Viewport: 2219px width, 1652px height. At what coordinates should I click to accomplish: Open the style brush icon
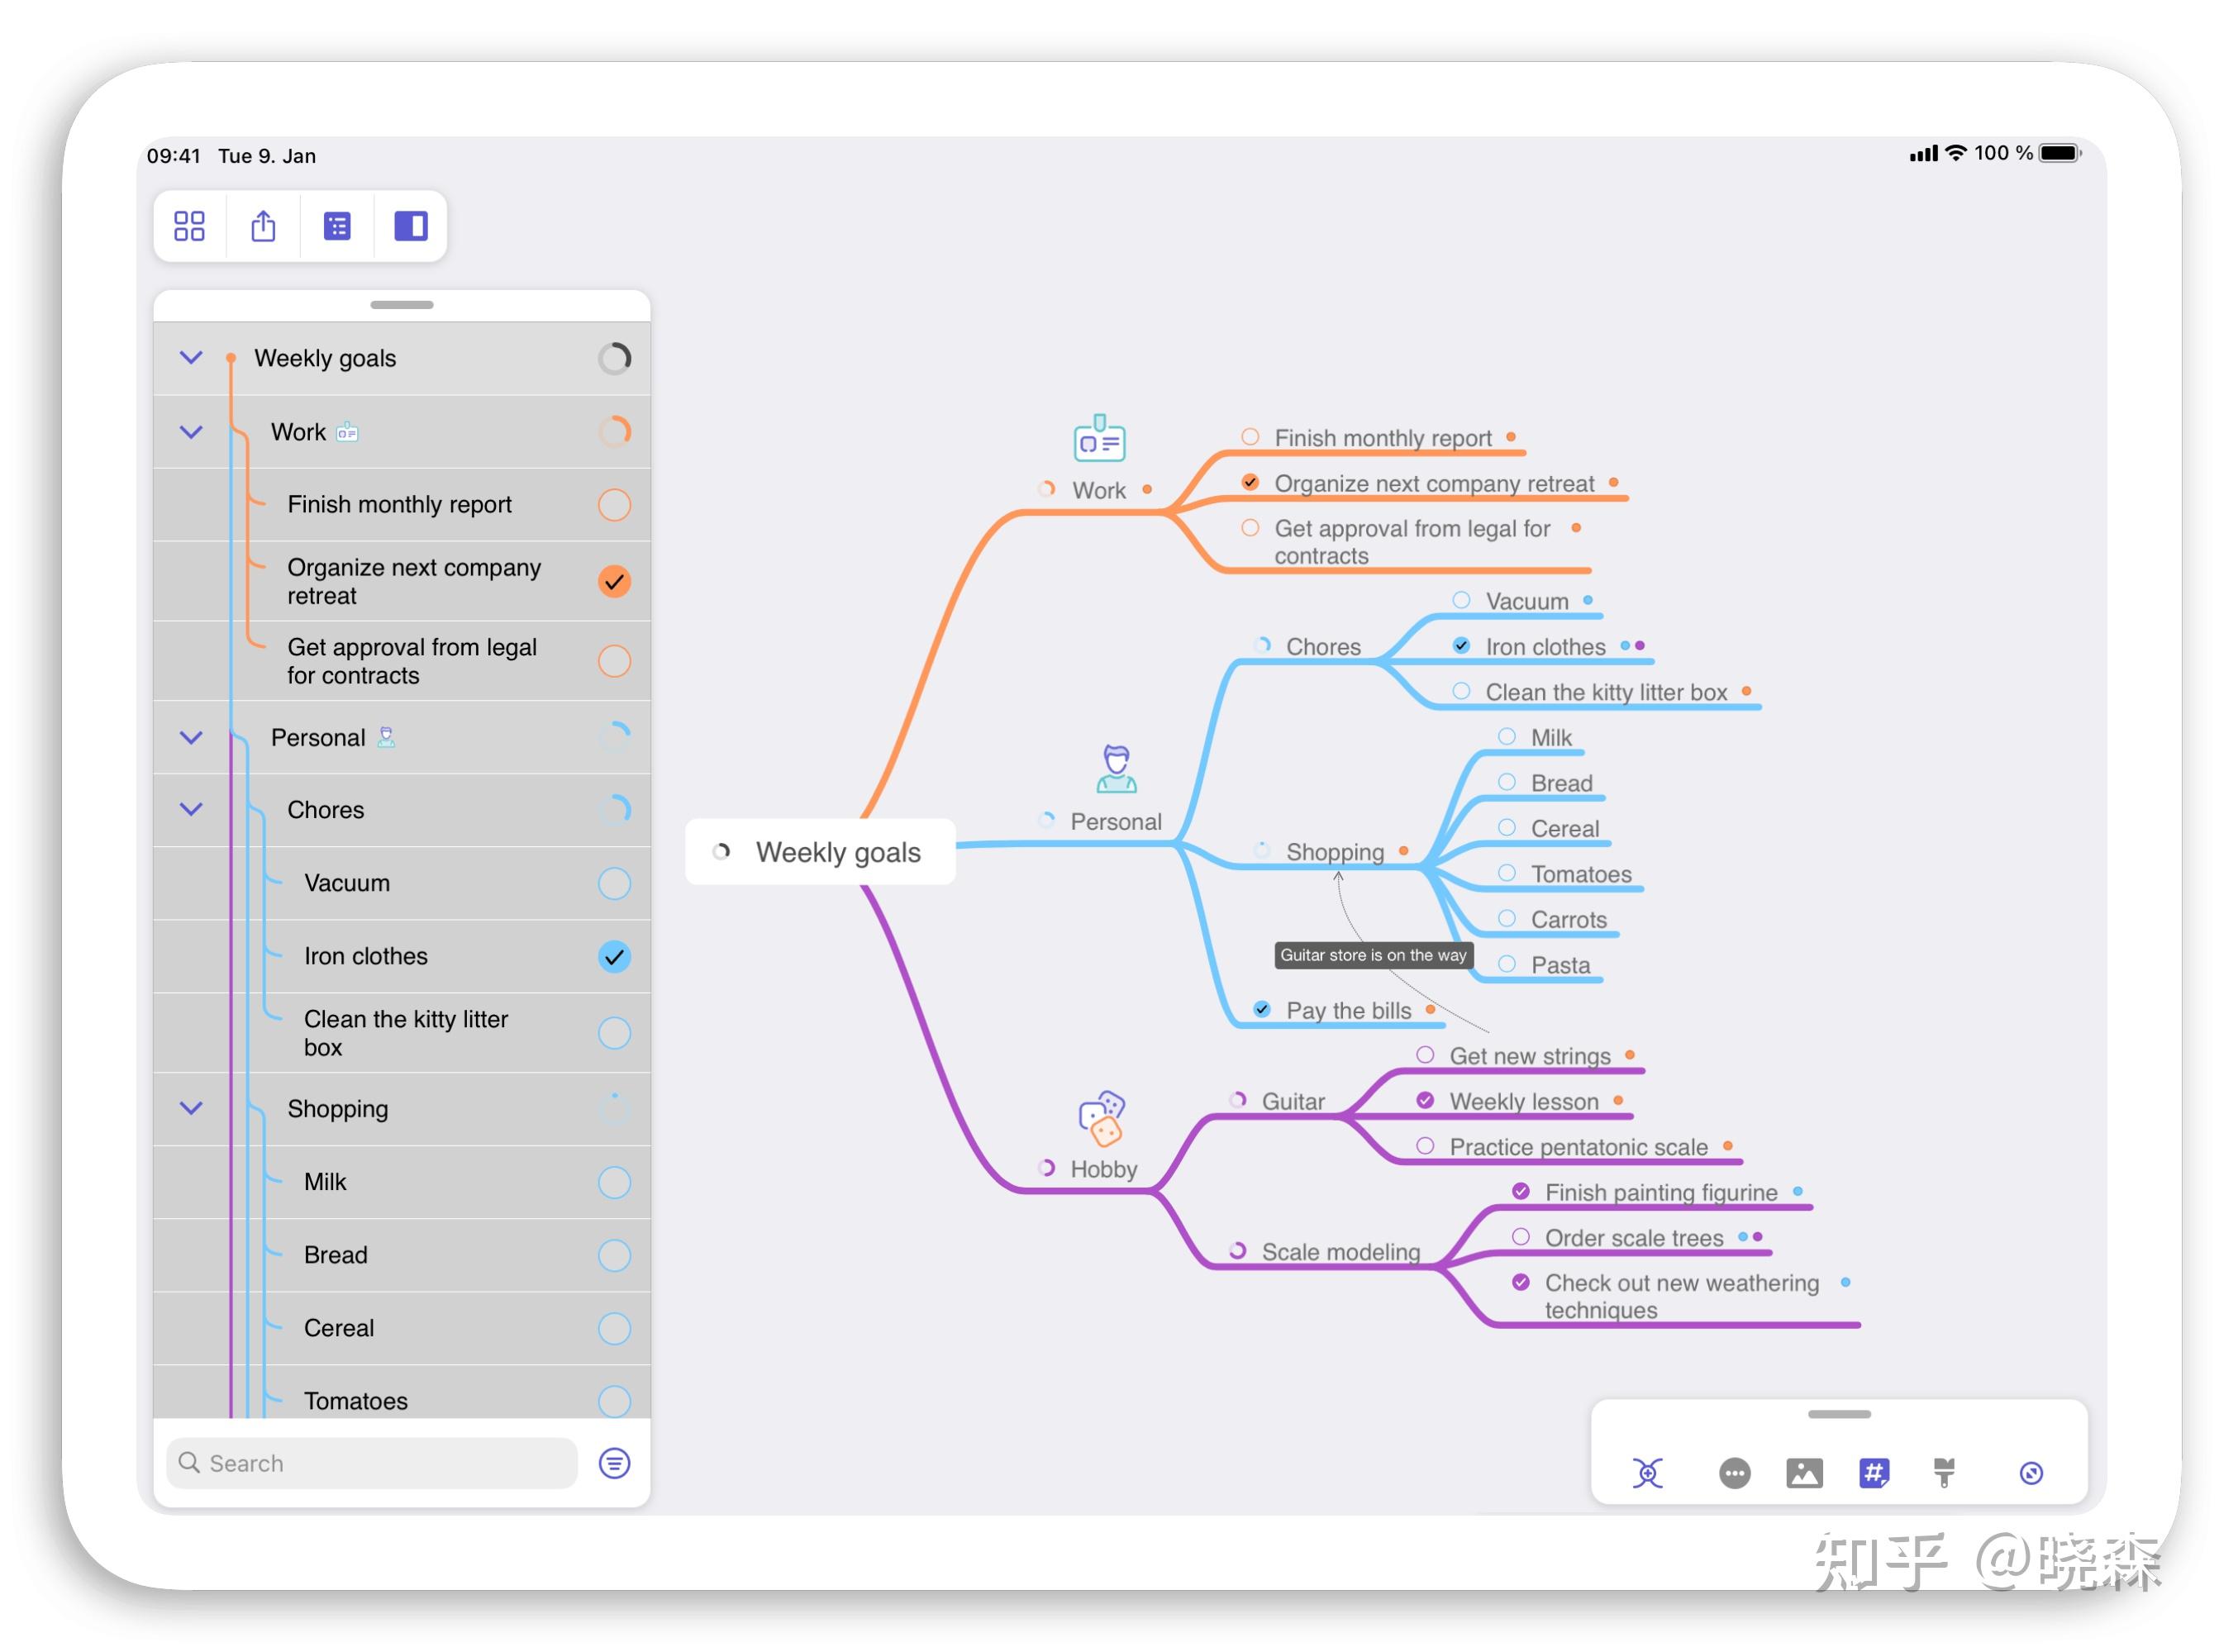click(1943, 1472)
